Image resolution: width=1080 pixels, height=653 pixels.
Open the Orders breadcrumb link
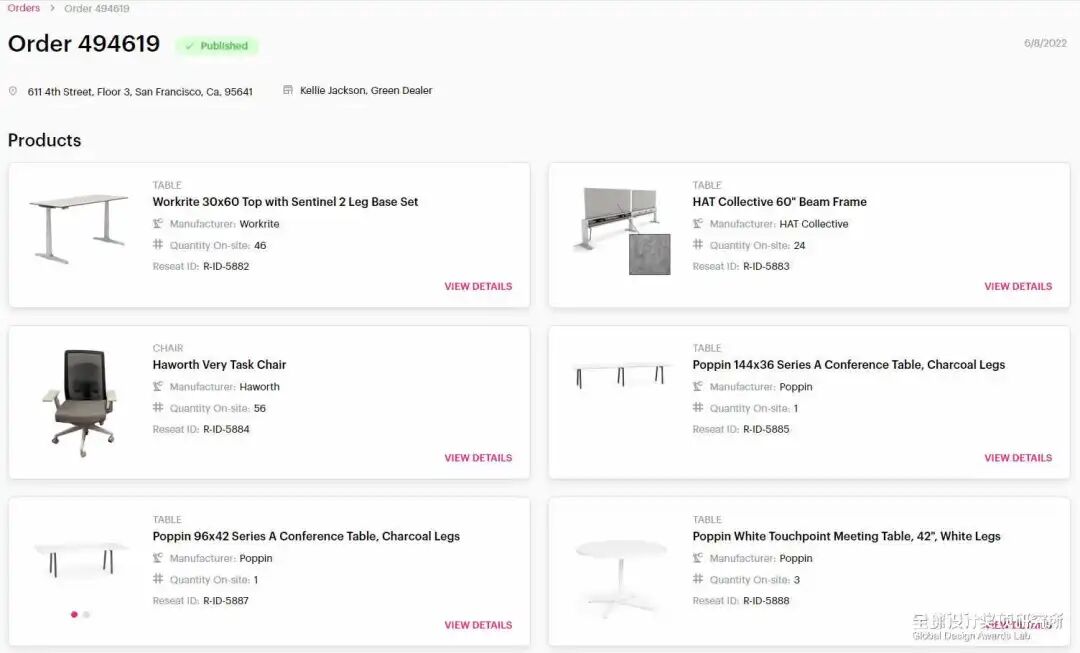click(x=24, y=9)
